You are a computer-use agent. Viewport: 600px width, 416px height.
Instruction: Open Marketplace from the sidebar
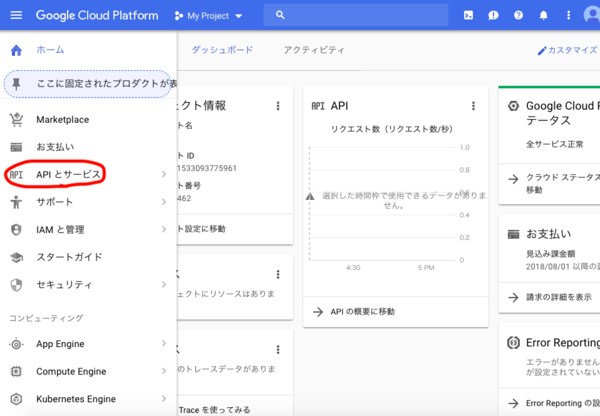pyautogui.click(x=63, y=120)
